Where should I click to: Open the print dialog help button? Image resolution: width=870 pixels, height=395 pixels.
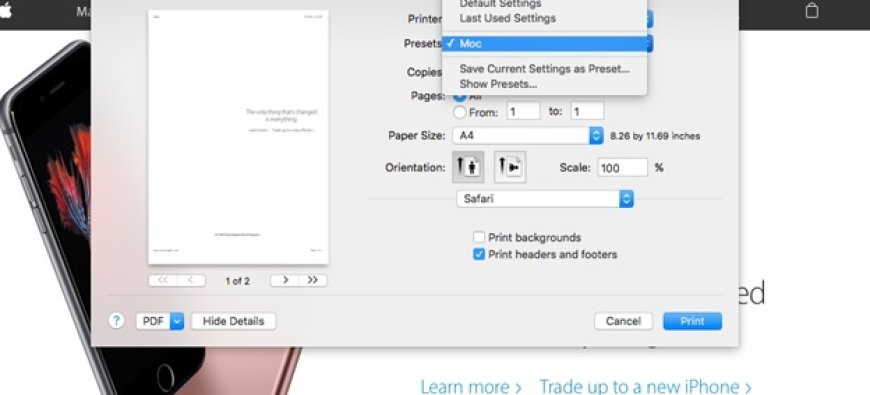(116, 321)
